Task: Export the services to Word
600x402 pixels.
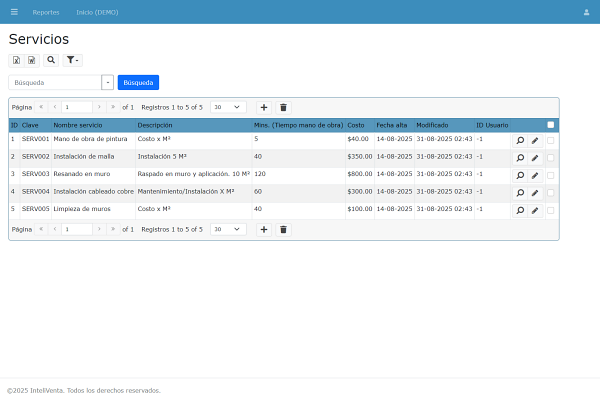Action: pyautogui.click(x=31, y=60)
